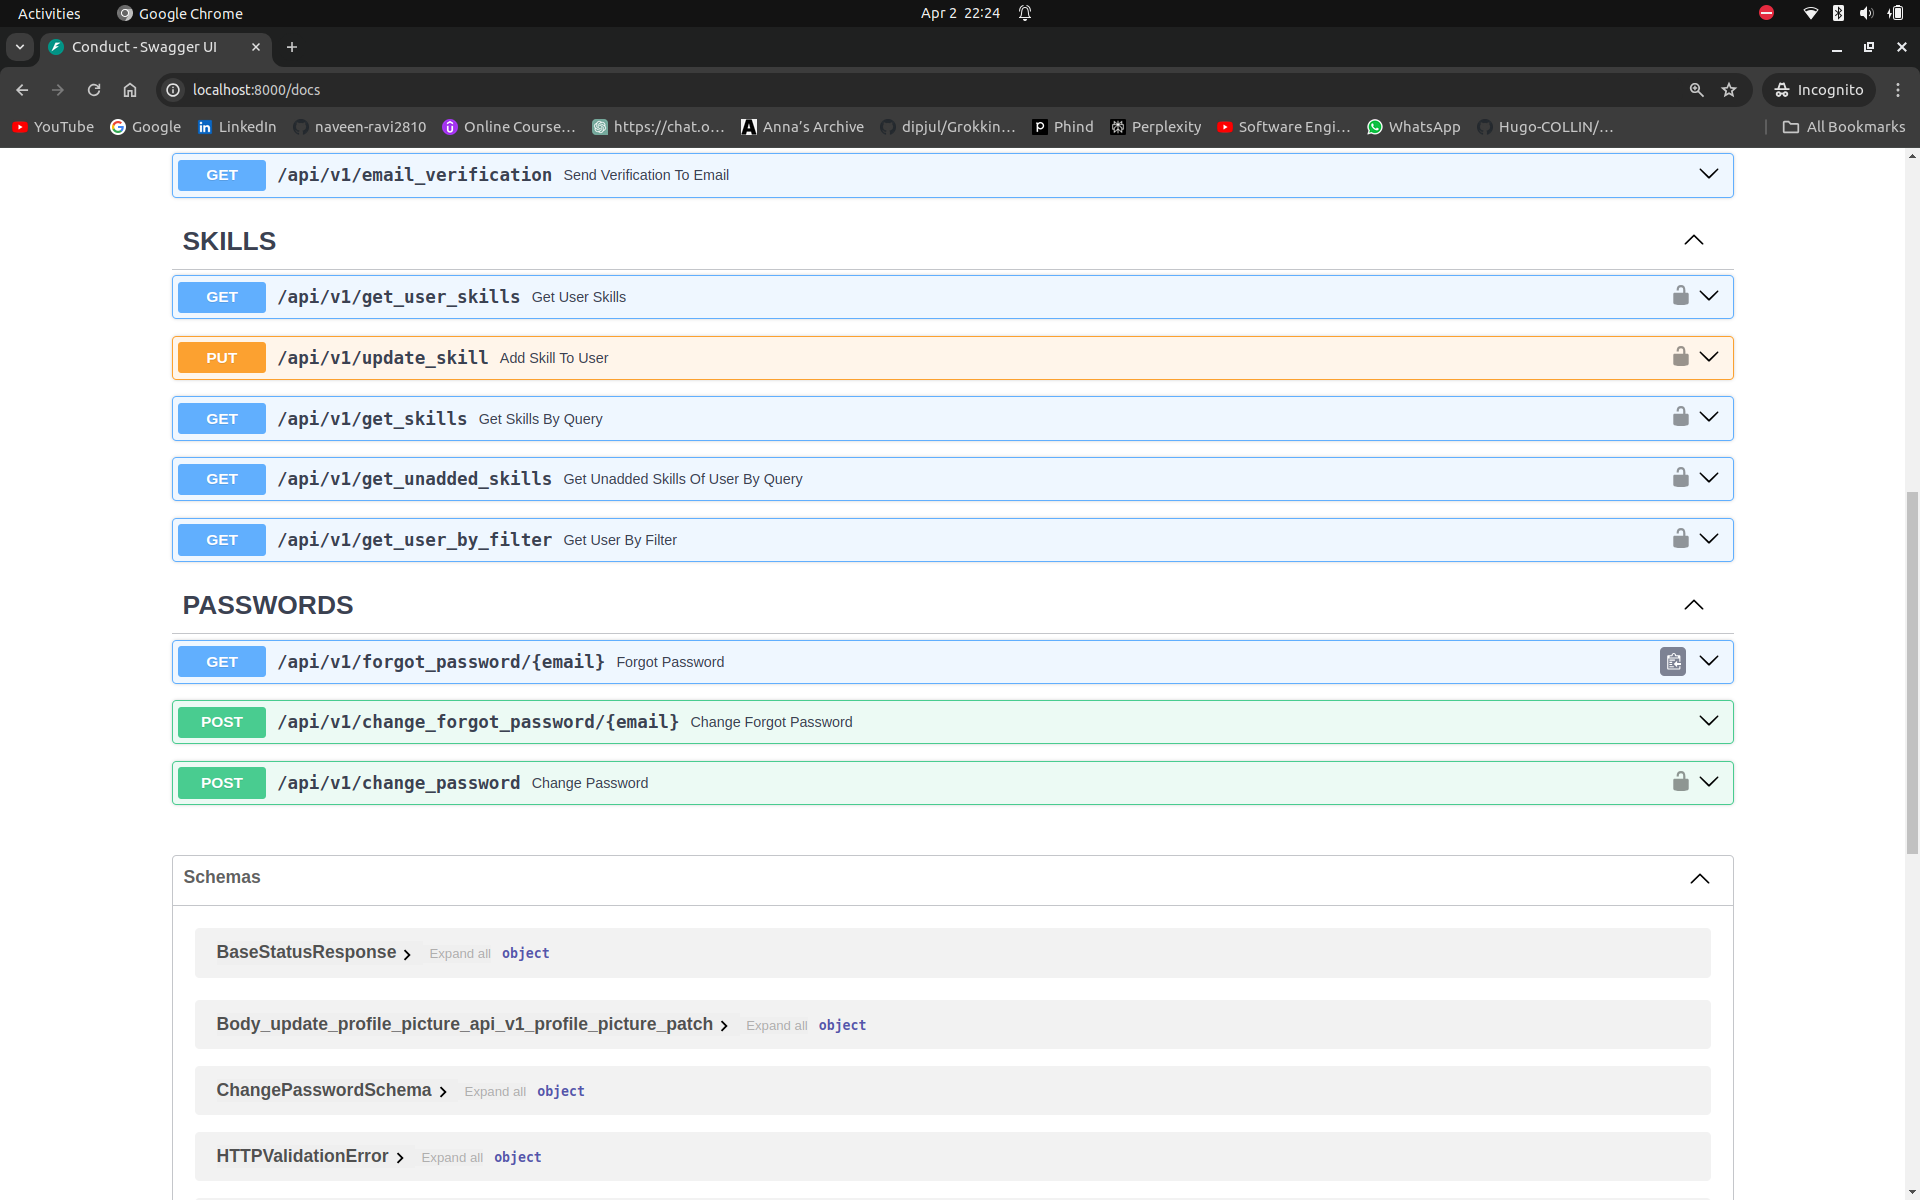Click Expand all for ChangePasswordSchema
Viewport: 1920px width, 1200px height.
click(x=495, y=1092)
